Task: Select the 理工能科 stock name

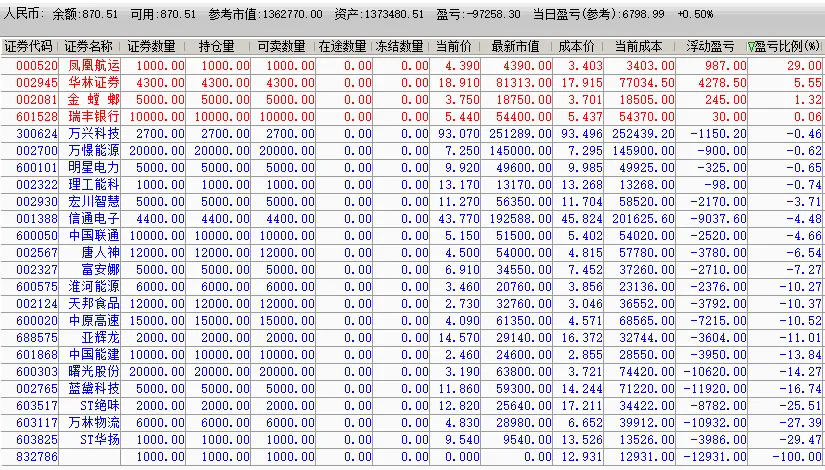Action: point(94,185)
